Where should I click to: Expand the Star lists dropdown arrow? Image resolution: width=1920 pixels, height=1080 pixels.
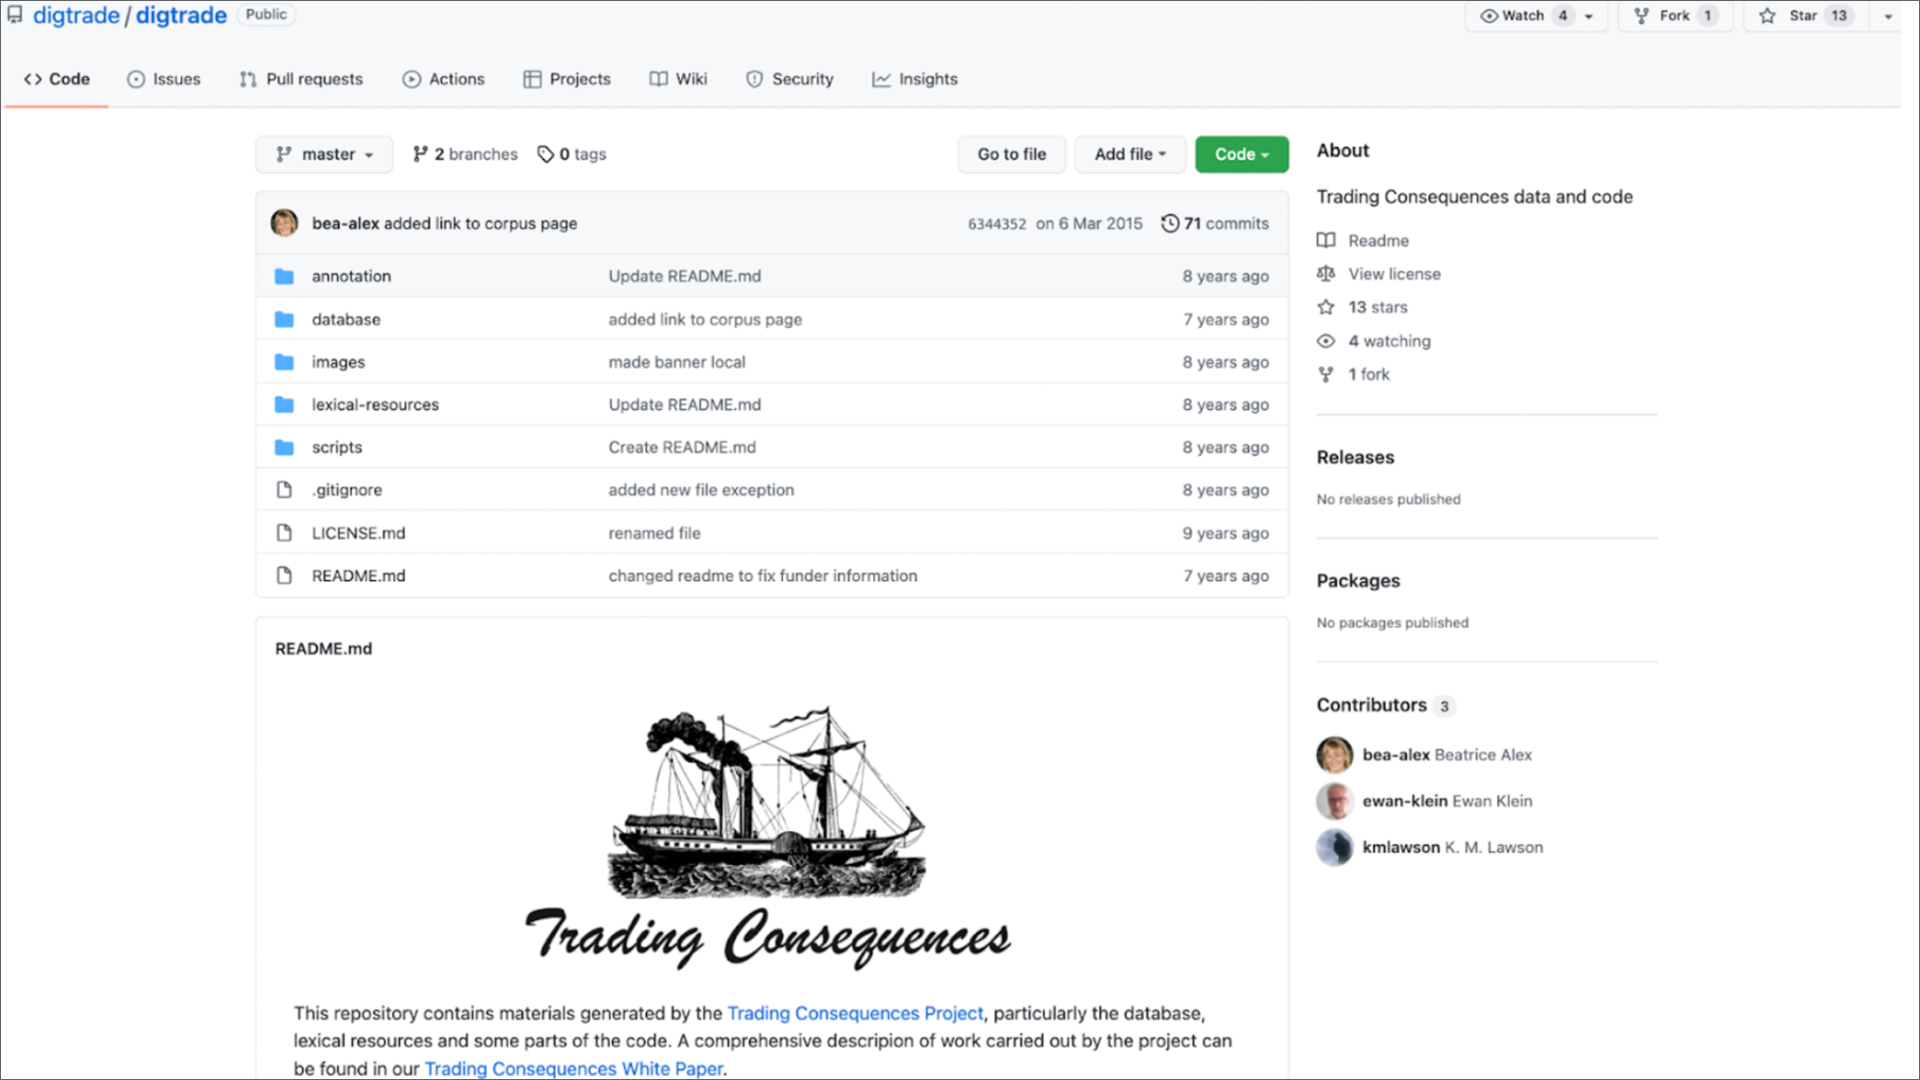pyautogui.click(x=1888, y=16)
